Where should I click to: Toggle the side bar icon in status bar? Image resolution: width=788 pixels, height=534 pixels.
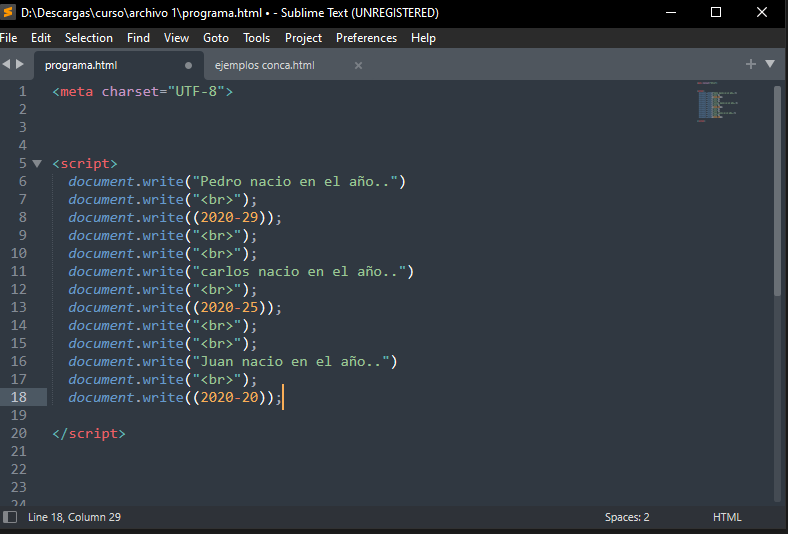[10, 517]
